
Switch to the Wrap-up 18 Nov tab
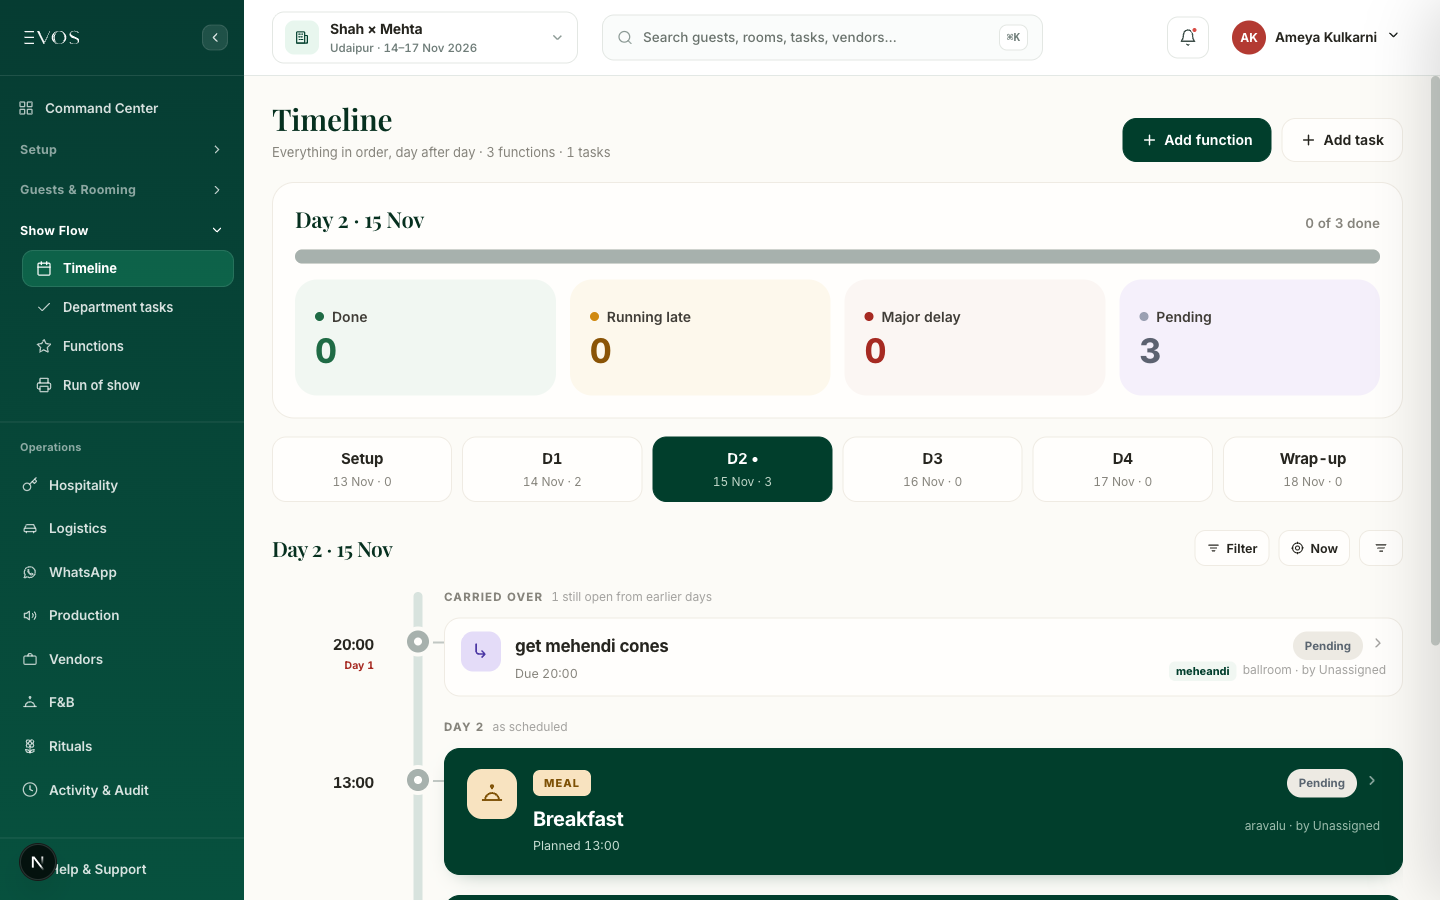tap(1313, 469)
